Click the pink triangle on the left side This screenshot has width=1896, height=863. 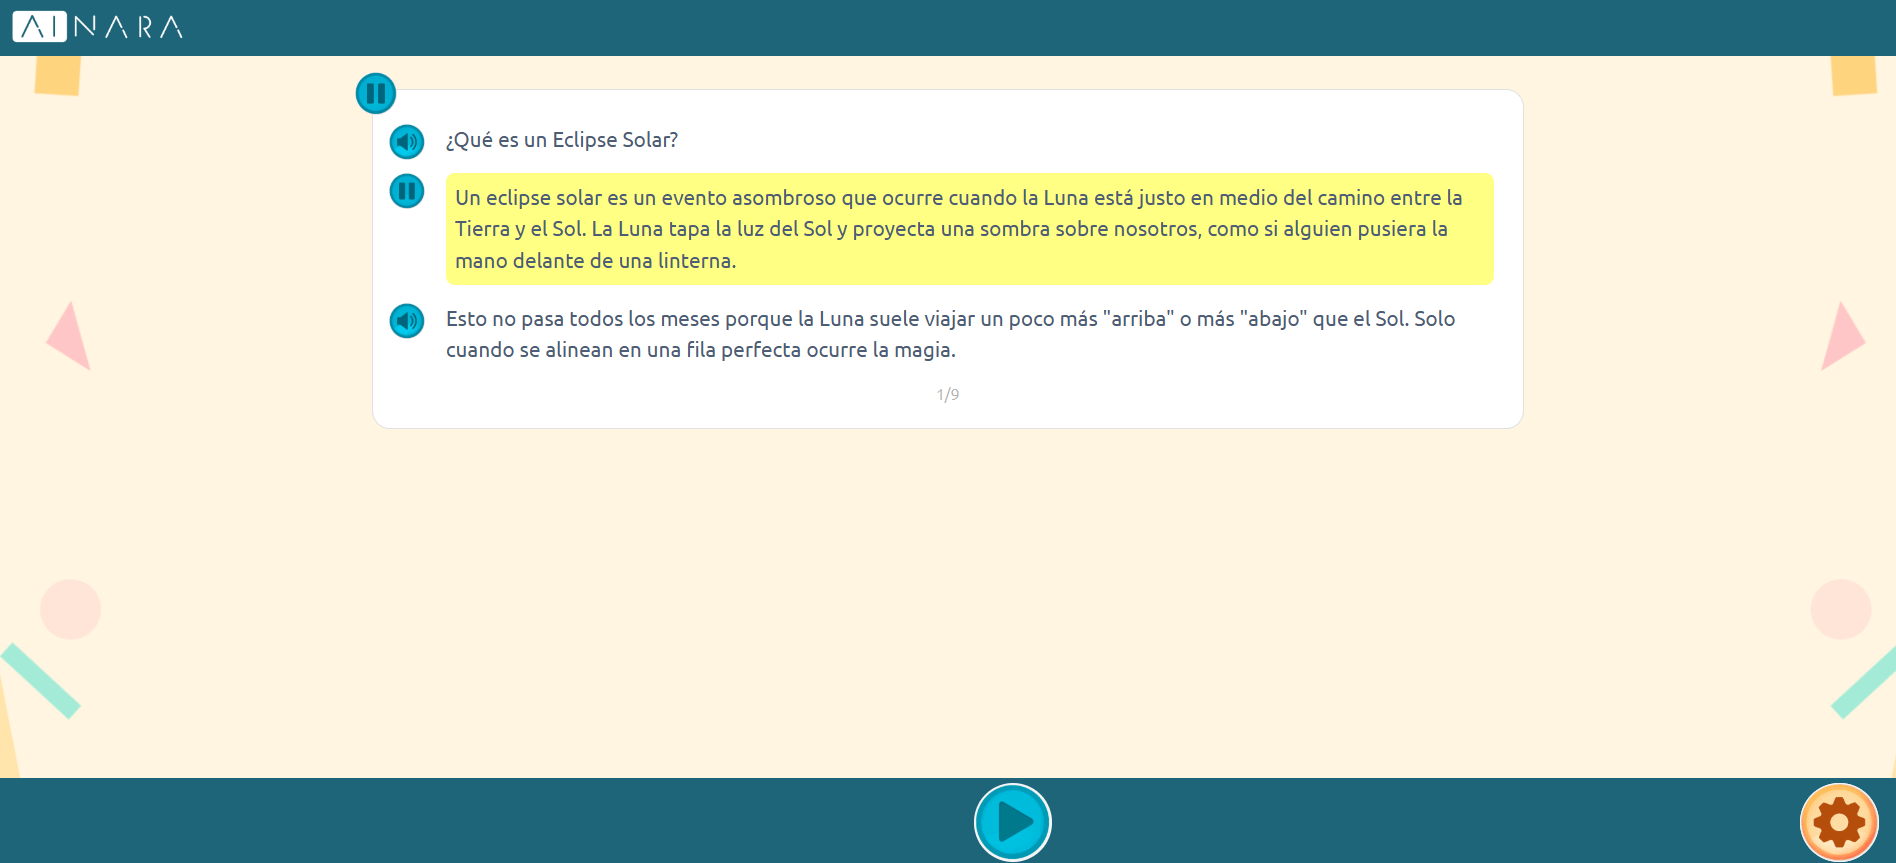point(71,338)
